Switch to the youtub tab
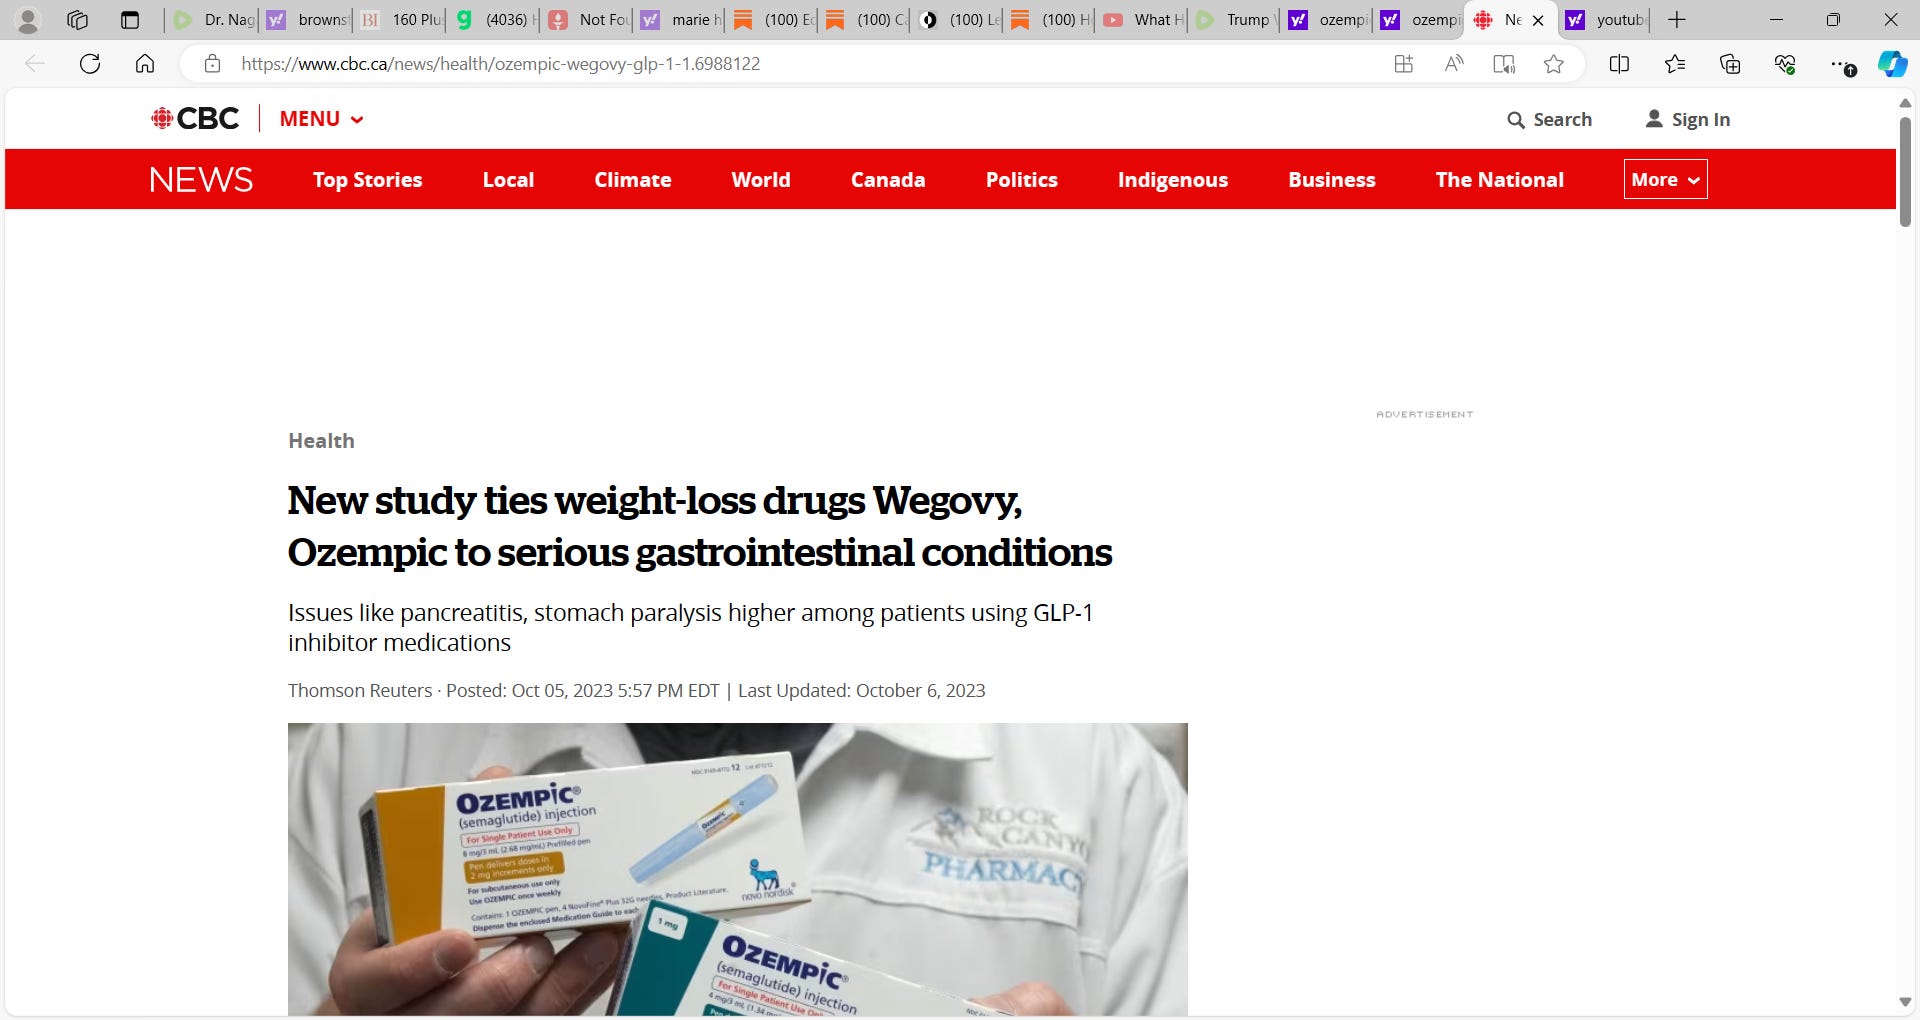The width and height of the screenshot is (1920, 1020). tap(1606, 20)
